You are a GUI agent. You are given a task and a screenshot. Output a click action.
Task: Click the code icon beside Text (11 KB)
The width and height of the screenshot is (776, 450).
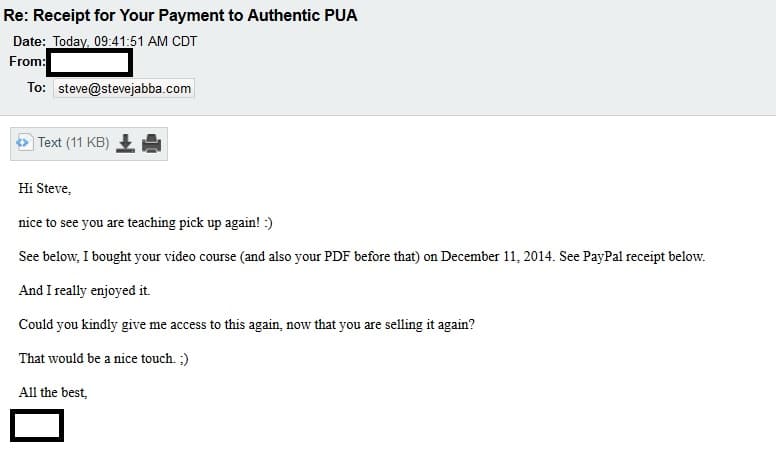23,143
